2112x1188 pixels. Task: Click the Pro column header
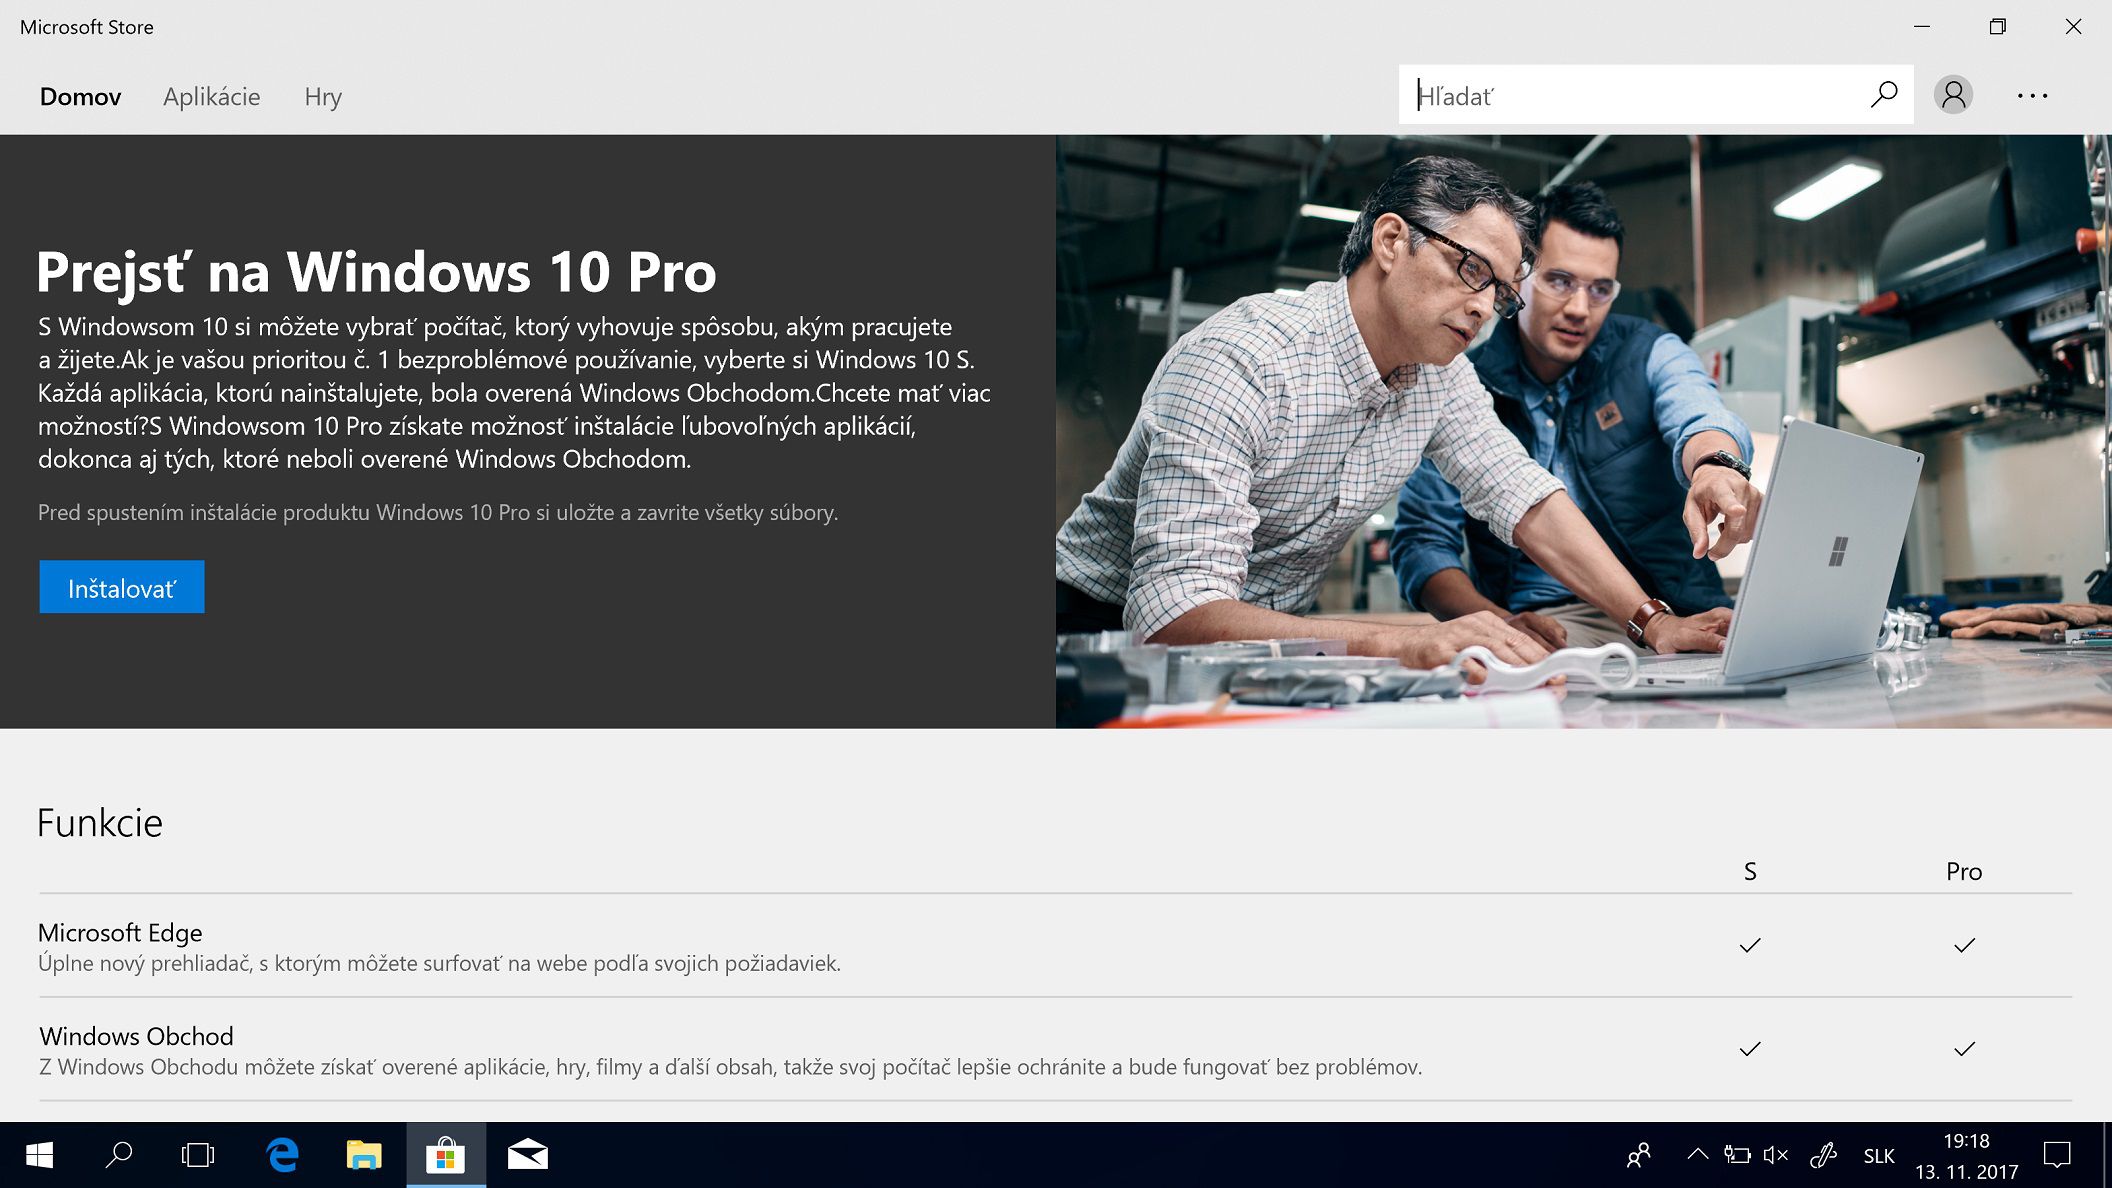coord(1964,872)
